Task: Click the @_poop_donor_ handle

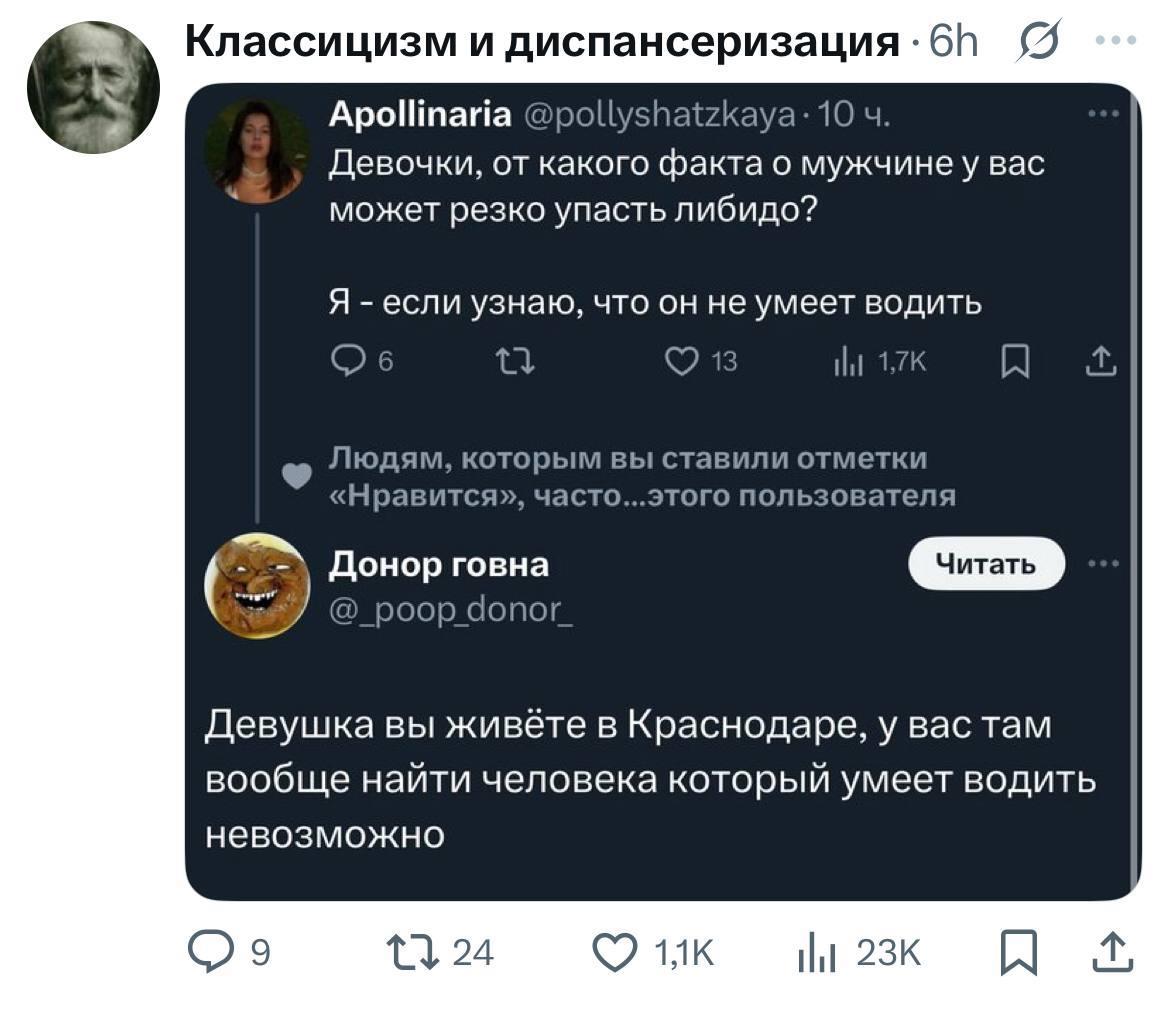Action: coord(451,606)
